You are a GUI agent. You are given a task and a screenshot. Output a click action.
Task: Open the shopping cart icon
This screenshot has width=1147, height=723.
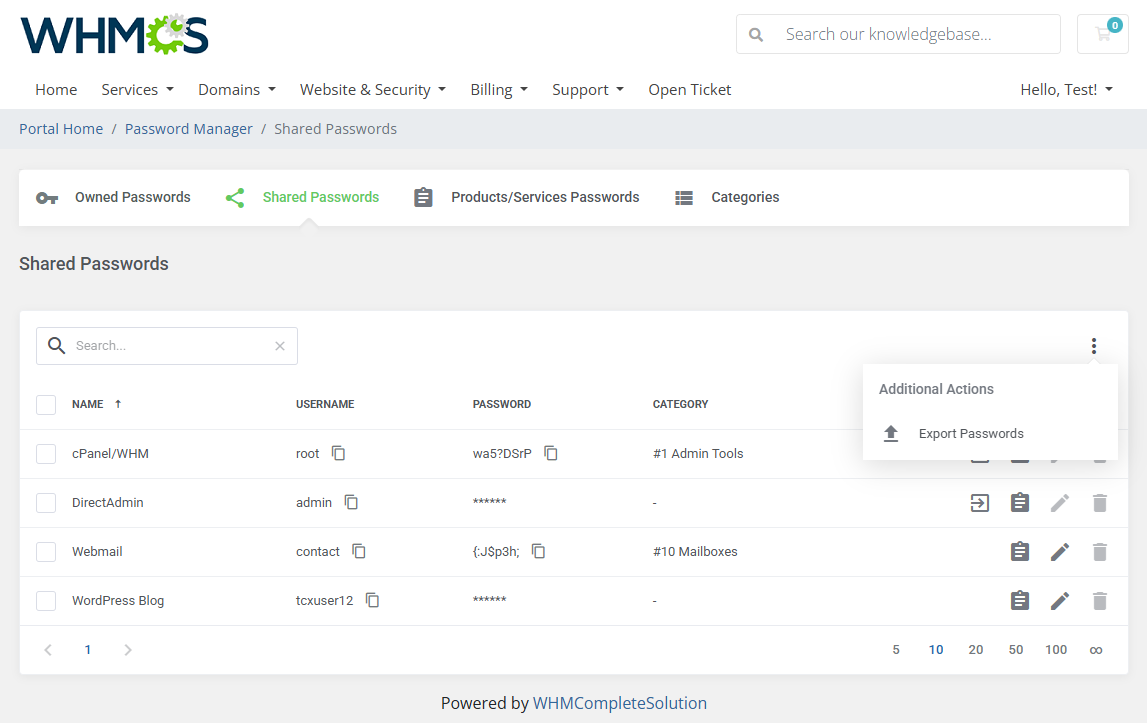coord(1103,34)
